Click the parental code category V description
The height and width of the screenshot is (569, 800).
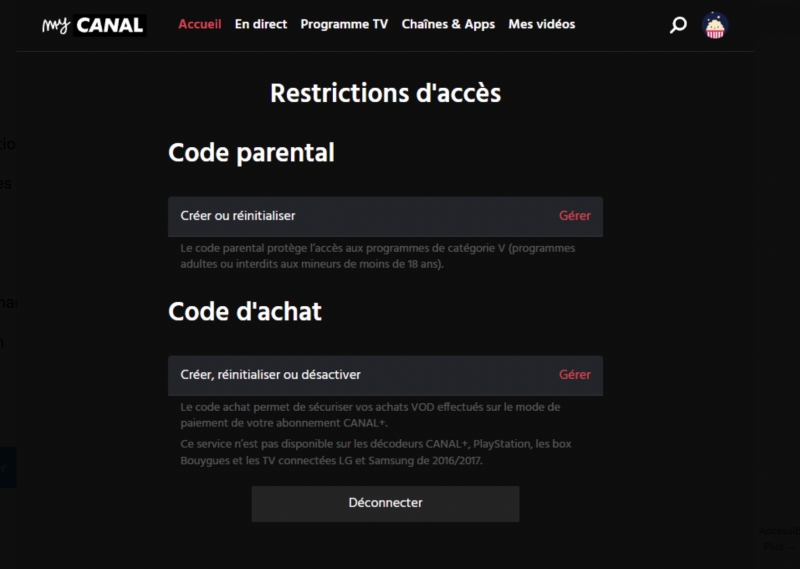pos(378,256)
